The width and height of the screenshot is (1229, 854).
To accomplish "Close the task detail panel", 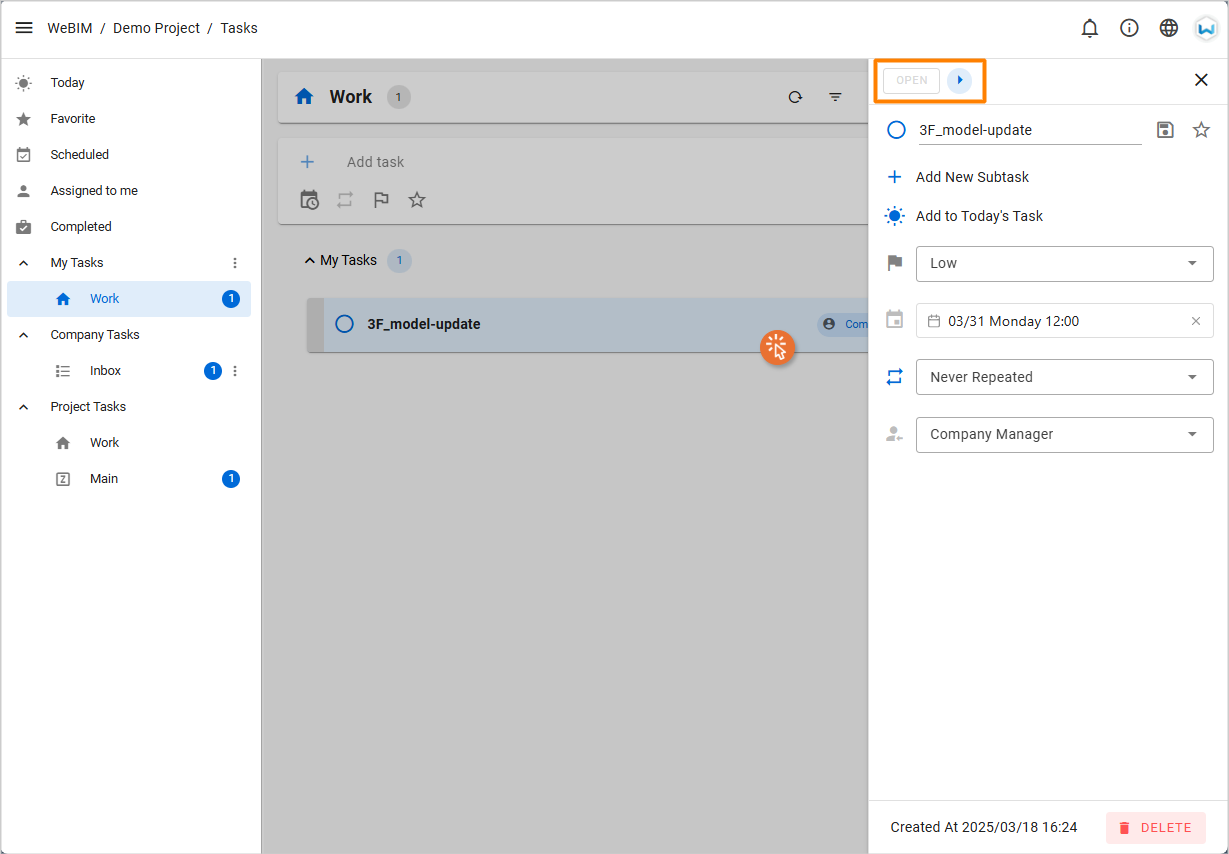I will [1201, 80].
